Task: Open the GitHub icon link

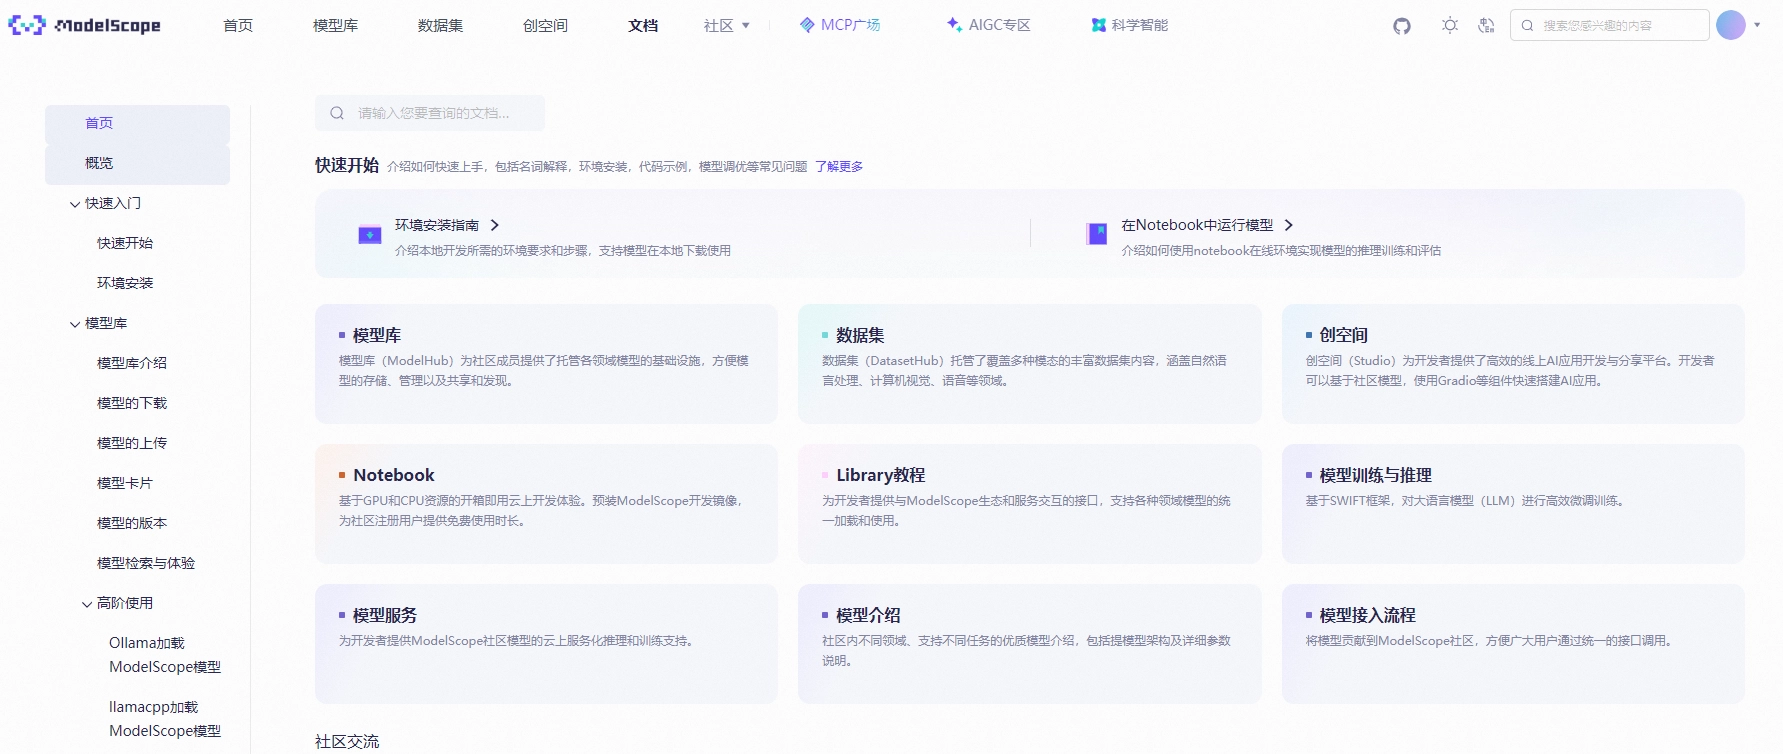Action: pos(1401,26)
